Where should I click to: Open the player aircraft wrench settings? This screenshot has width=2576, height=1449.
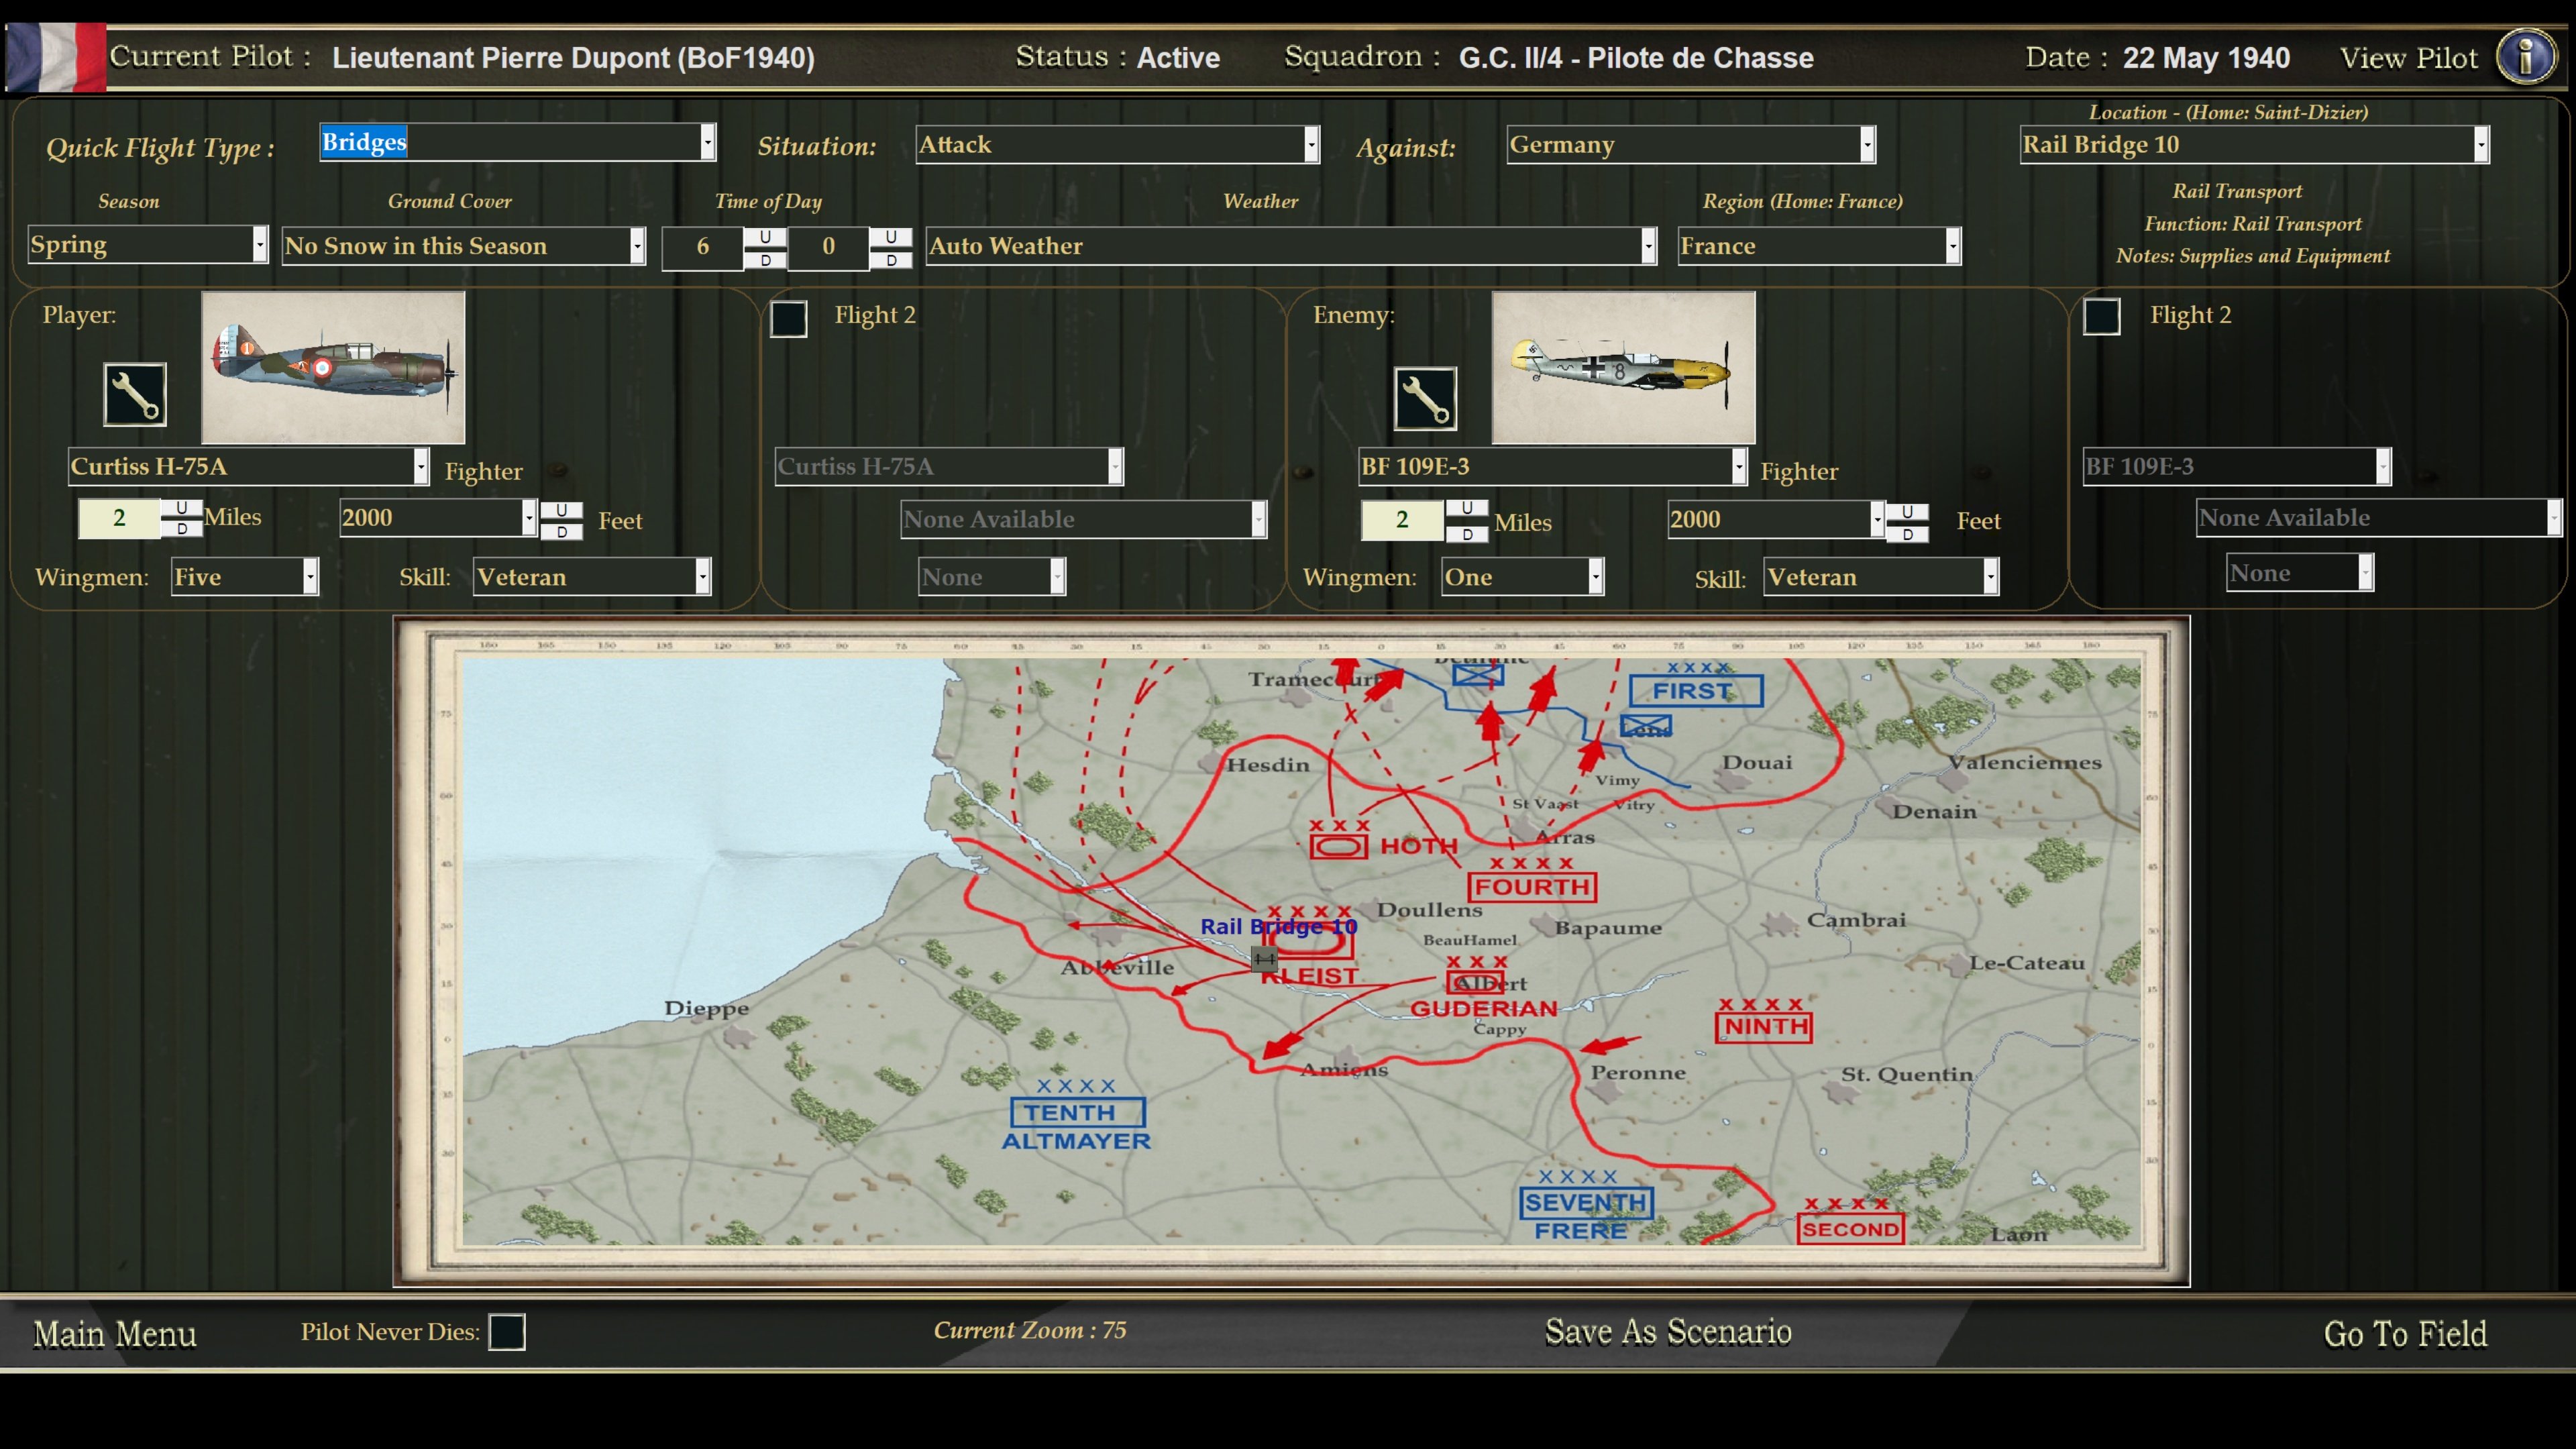[135, 394]
